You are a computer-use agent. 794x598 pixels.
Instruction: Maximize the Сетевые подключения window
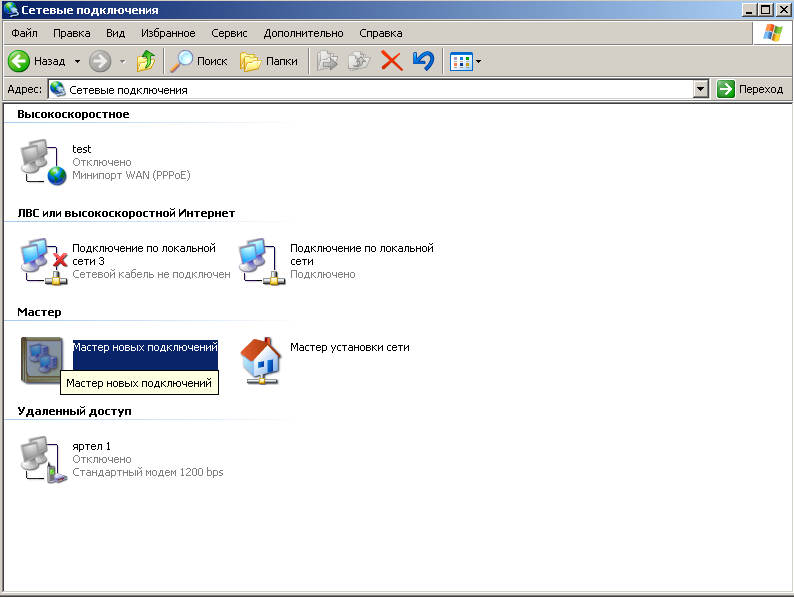click(766, 10)
